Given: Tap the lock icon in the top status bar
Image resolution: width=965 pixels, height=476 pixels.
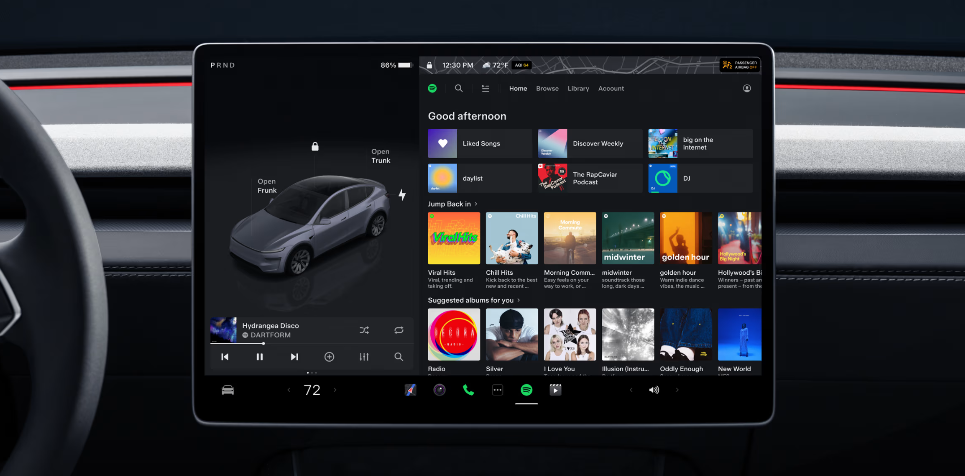Looking at the screenshot, I should (429, 65).
